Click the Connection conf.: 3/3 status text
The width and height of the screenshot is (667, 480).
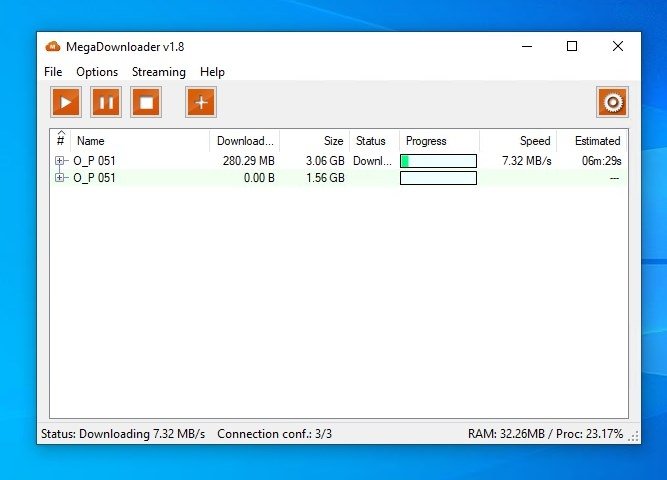(274, 434)
